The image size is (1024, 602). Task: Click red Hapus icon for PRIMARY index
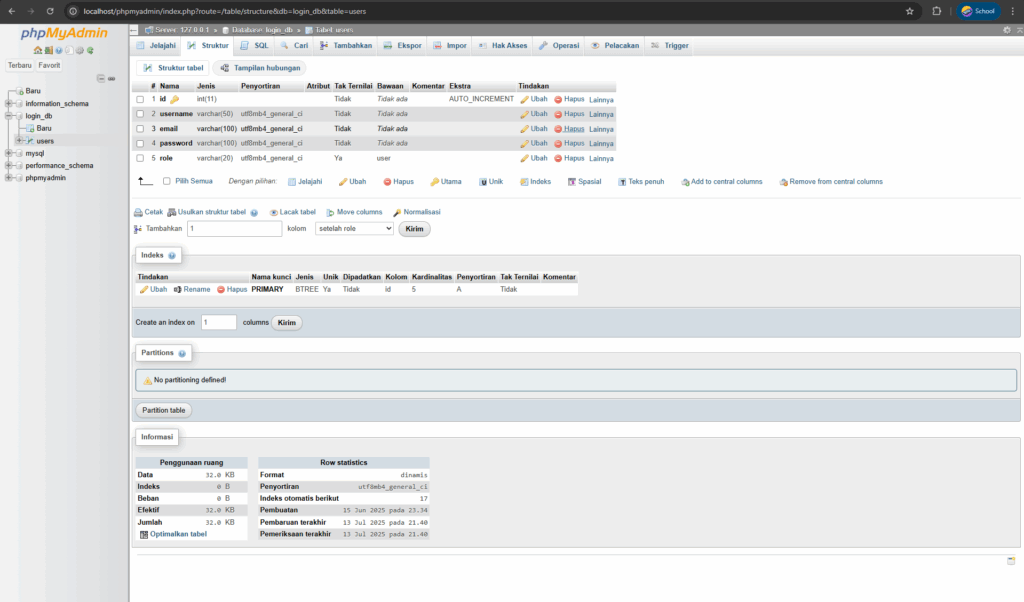tap(221, 289)
